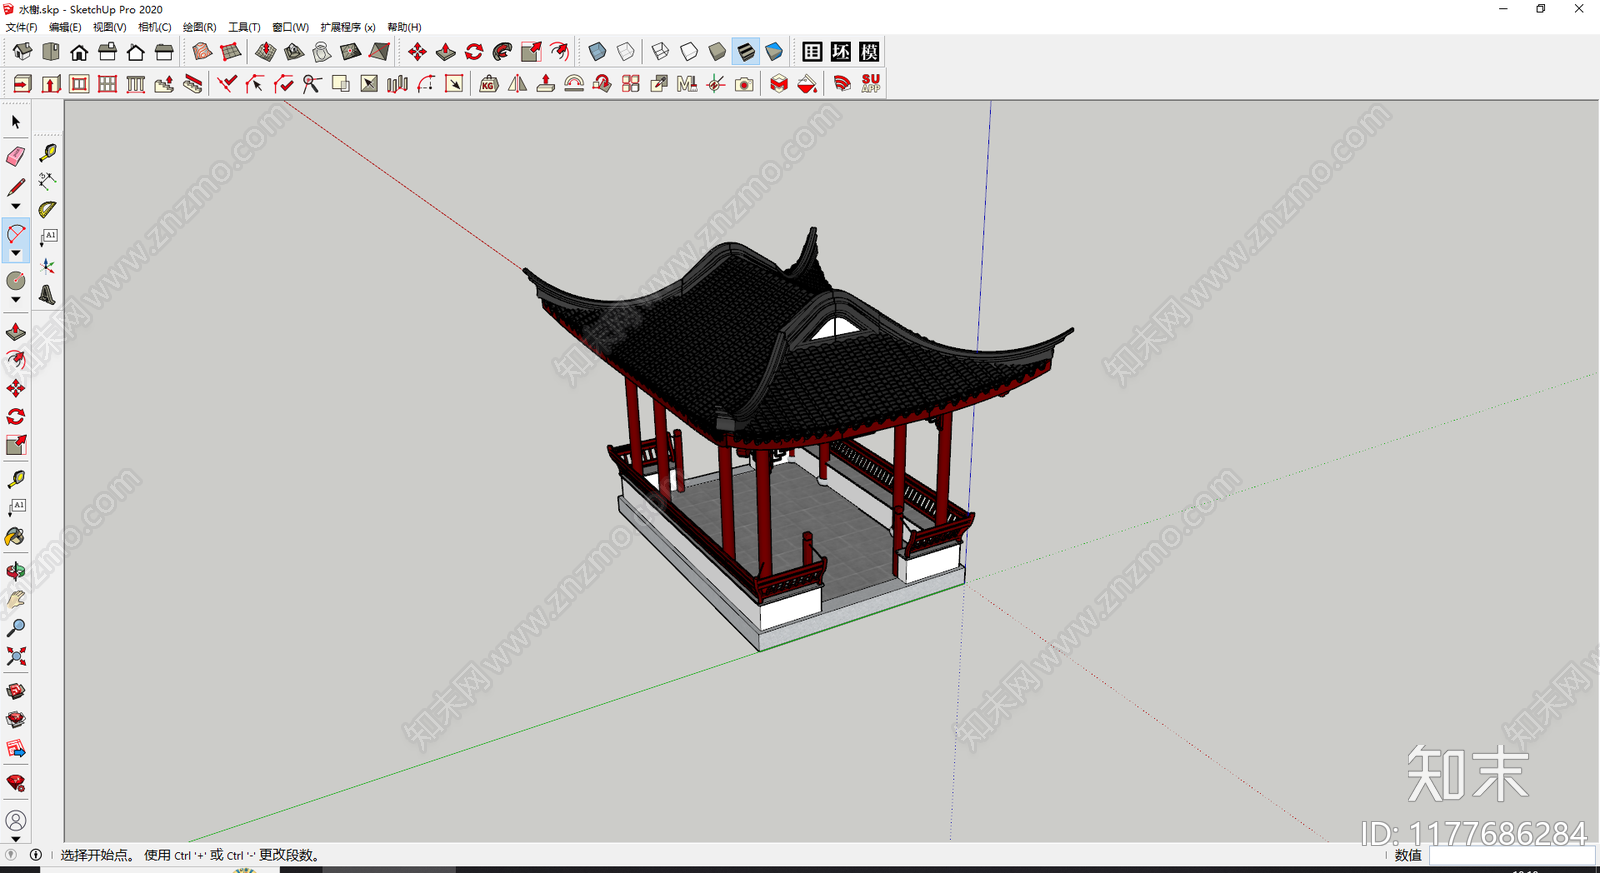Click the 数值 measurements input box
This screenshot has height=873, width=1600.
1511,855
